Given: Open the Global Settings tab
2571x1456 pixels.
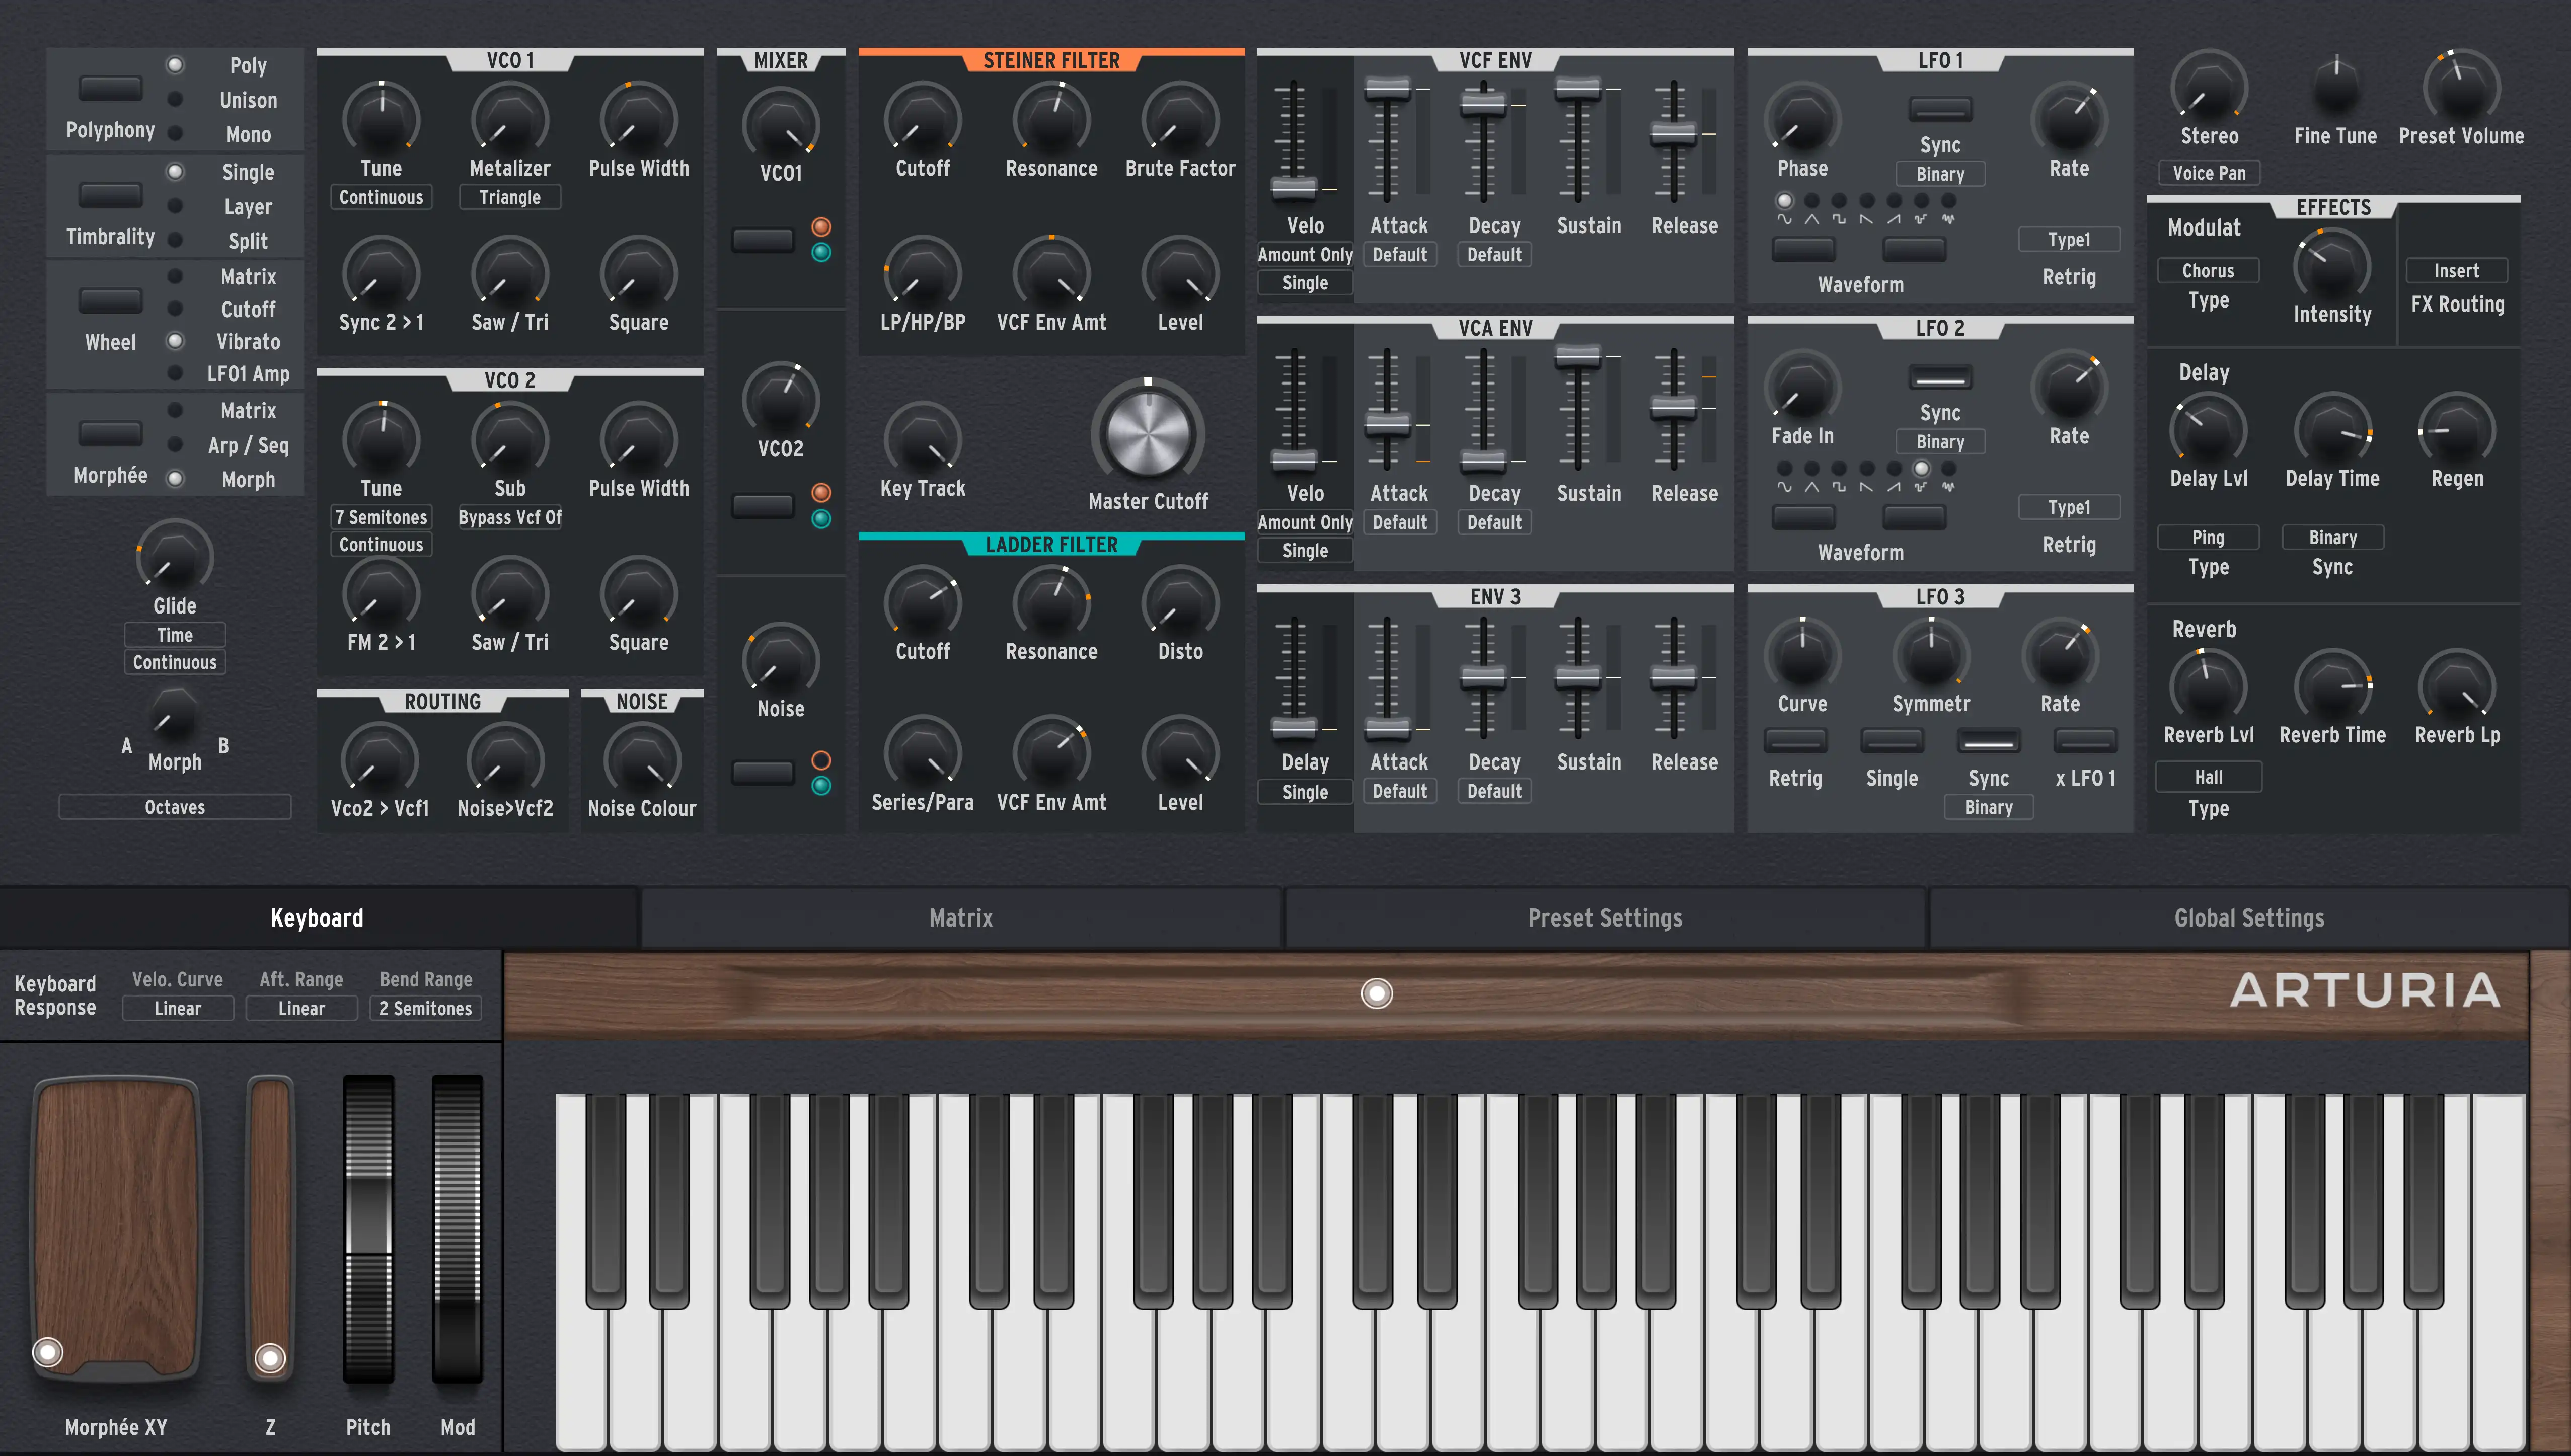Looking at the screenshot, I should (2248, 918).
